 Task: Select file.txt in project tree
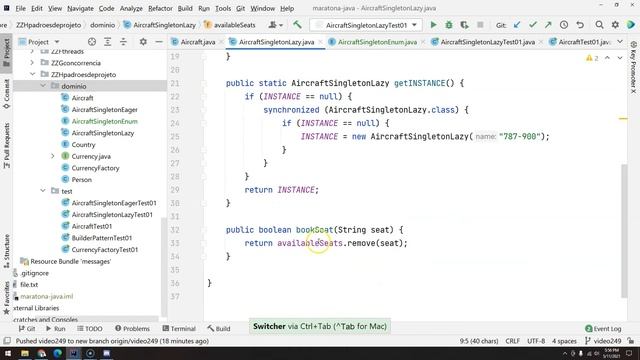(29, 284)
